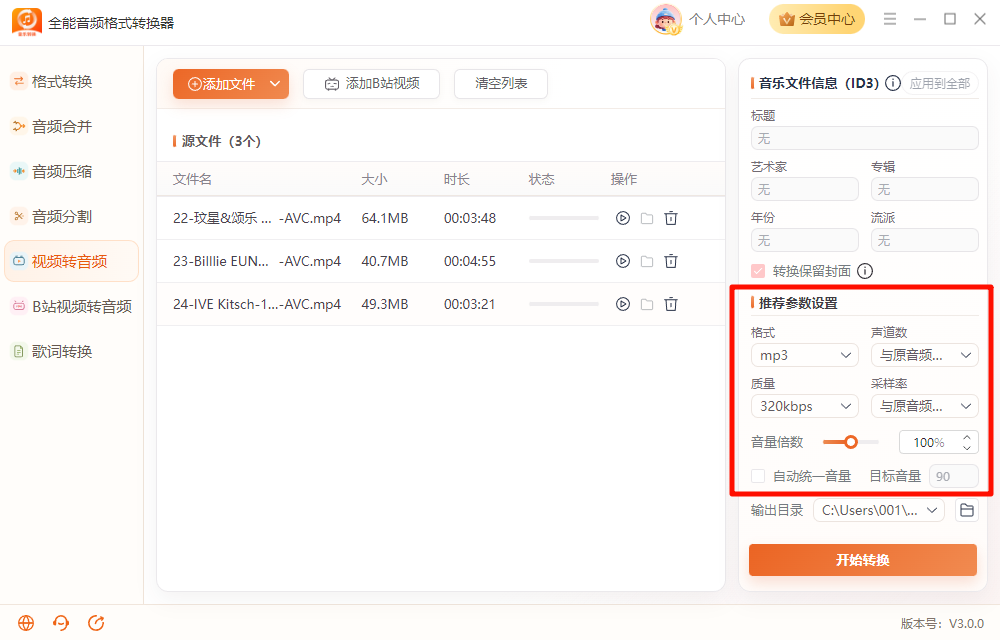This screenshot has width=1000, height=640.
Task: Click the 标题 input field
Action: point(865,138)
